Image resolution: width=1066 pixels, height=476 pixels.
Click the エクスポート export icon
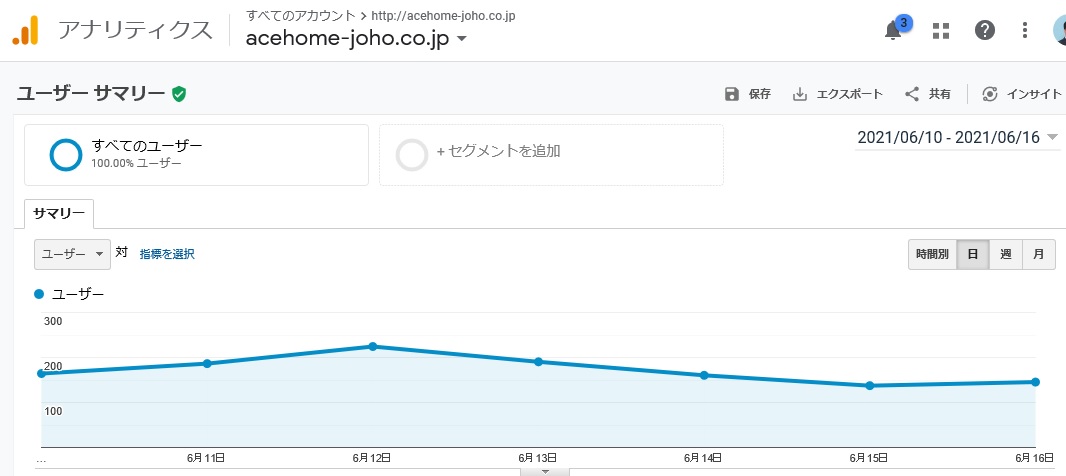coord(800,95)
